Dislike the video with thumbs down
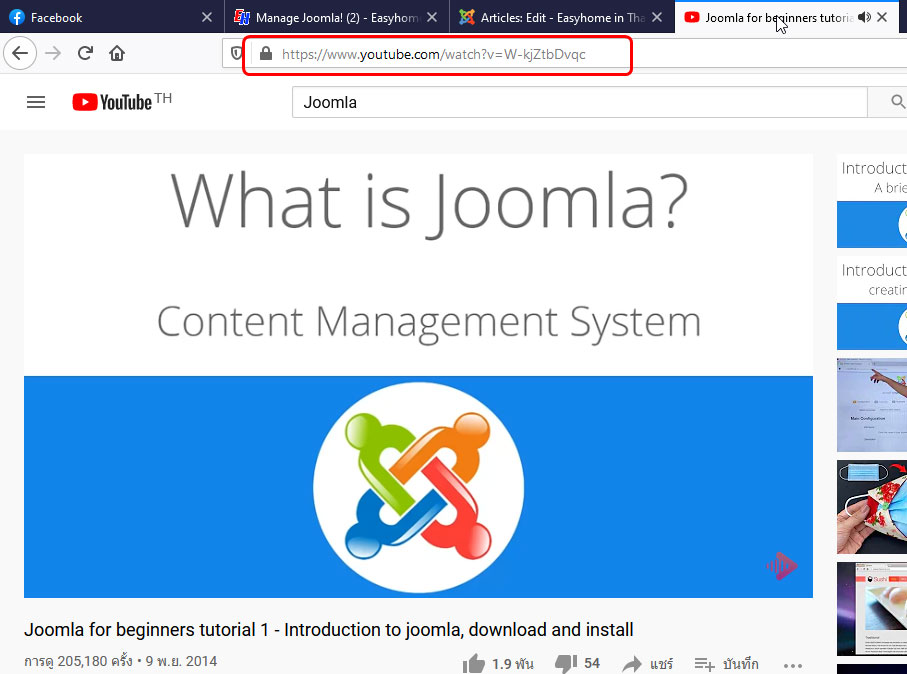 [x=566, y=663]
